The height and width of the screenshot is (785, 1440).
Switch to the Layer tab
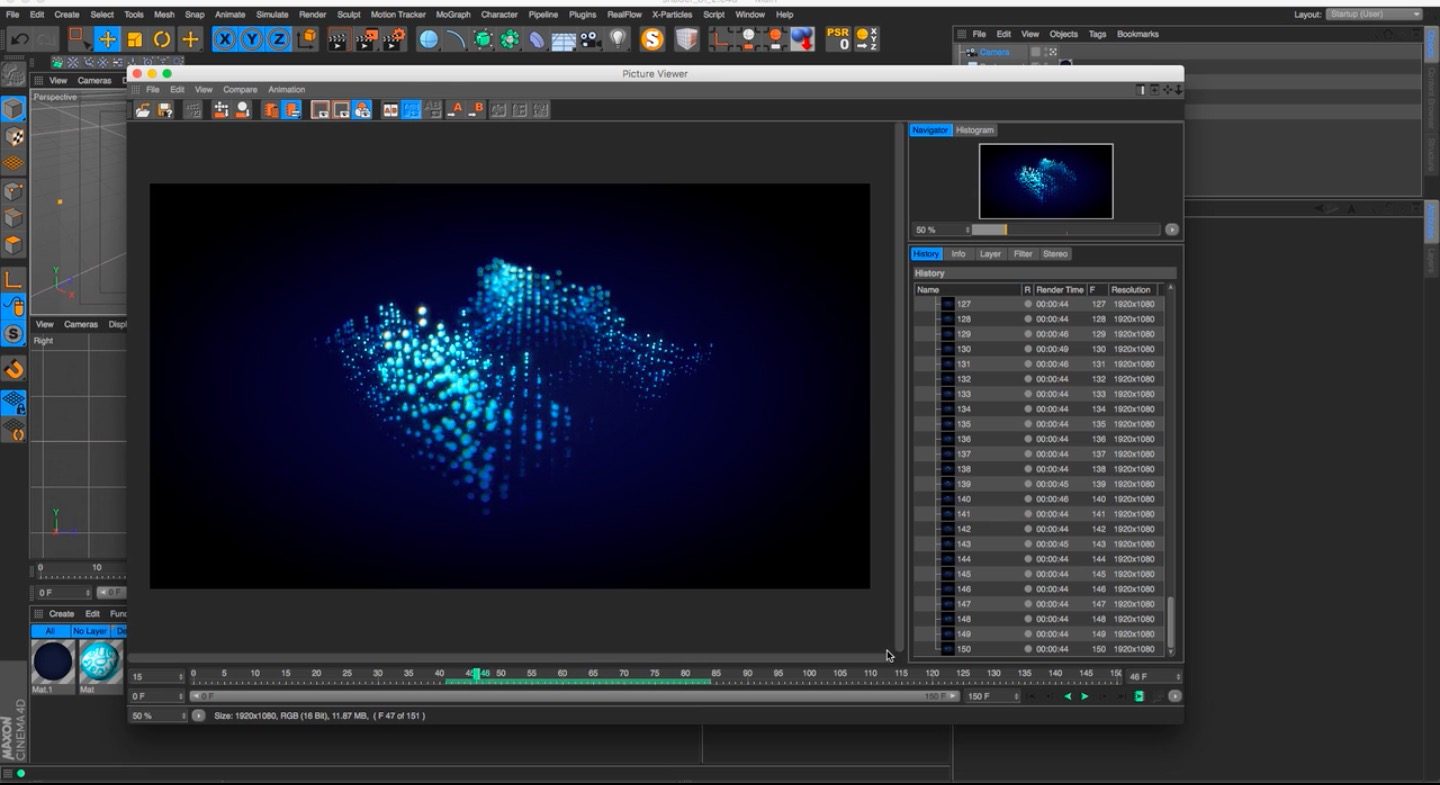pos(990,254)
